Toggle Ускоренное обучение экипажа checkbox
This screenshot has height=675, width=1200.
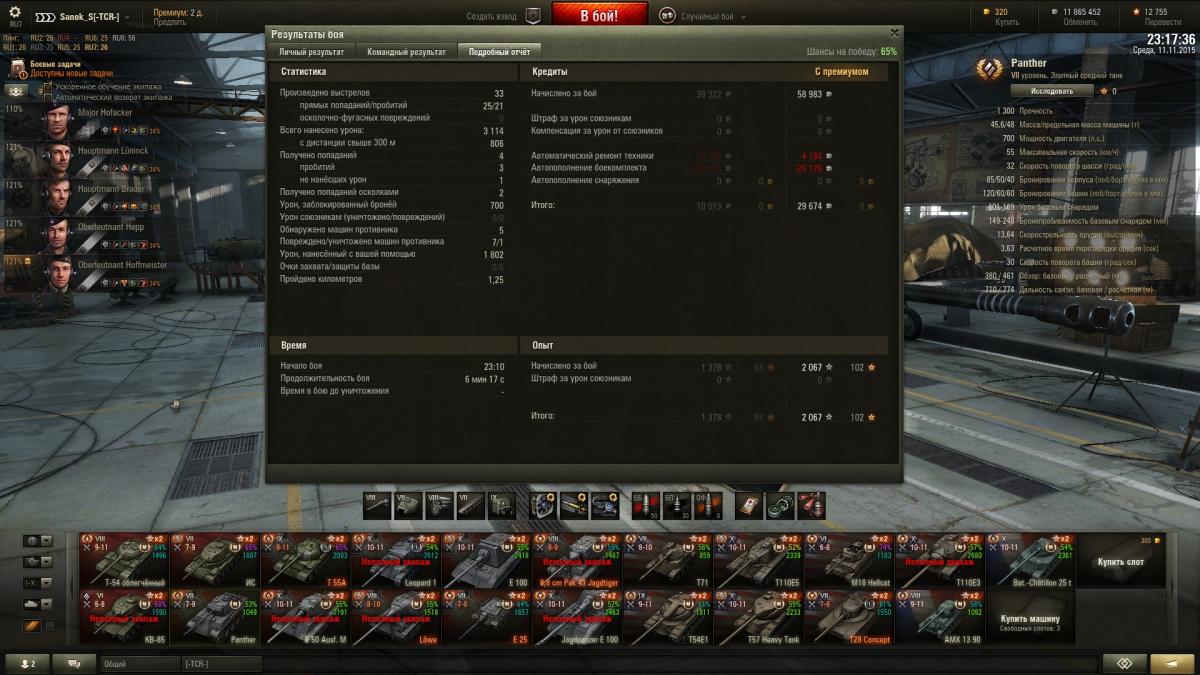click(x=48, y=87)
